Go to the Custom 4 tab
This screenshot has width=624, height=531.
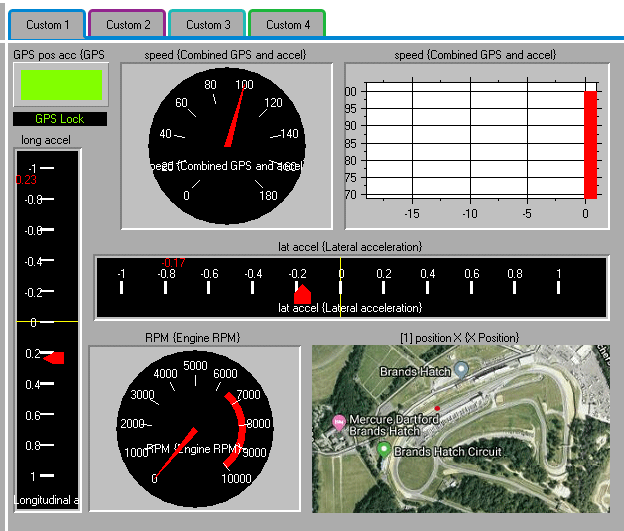[x=287, y=24]
